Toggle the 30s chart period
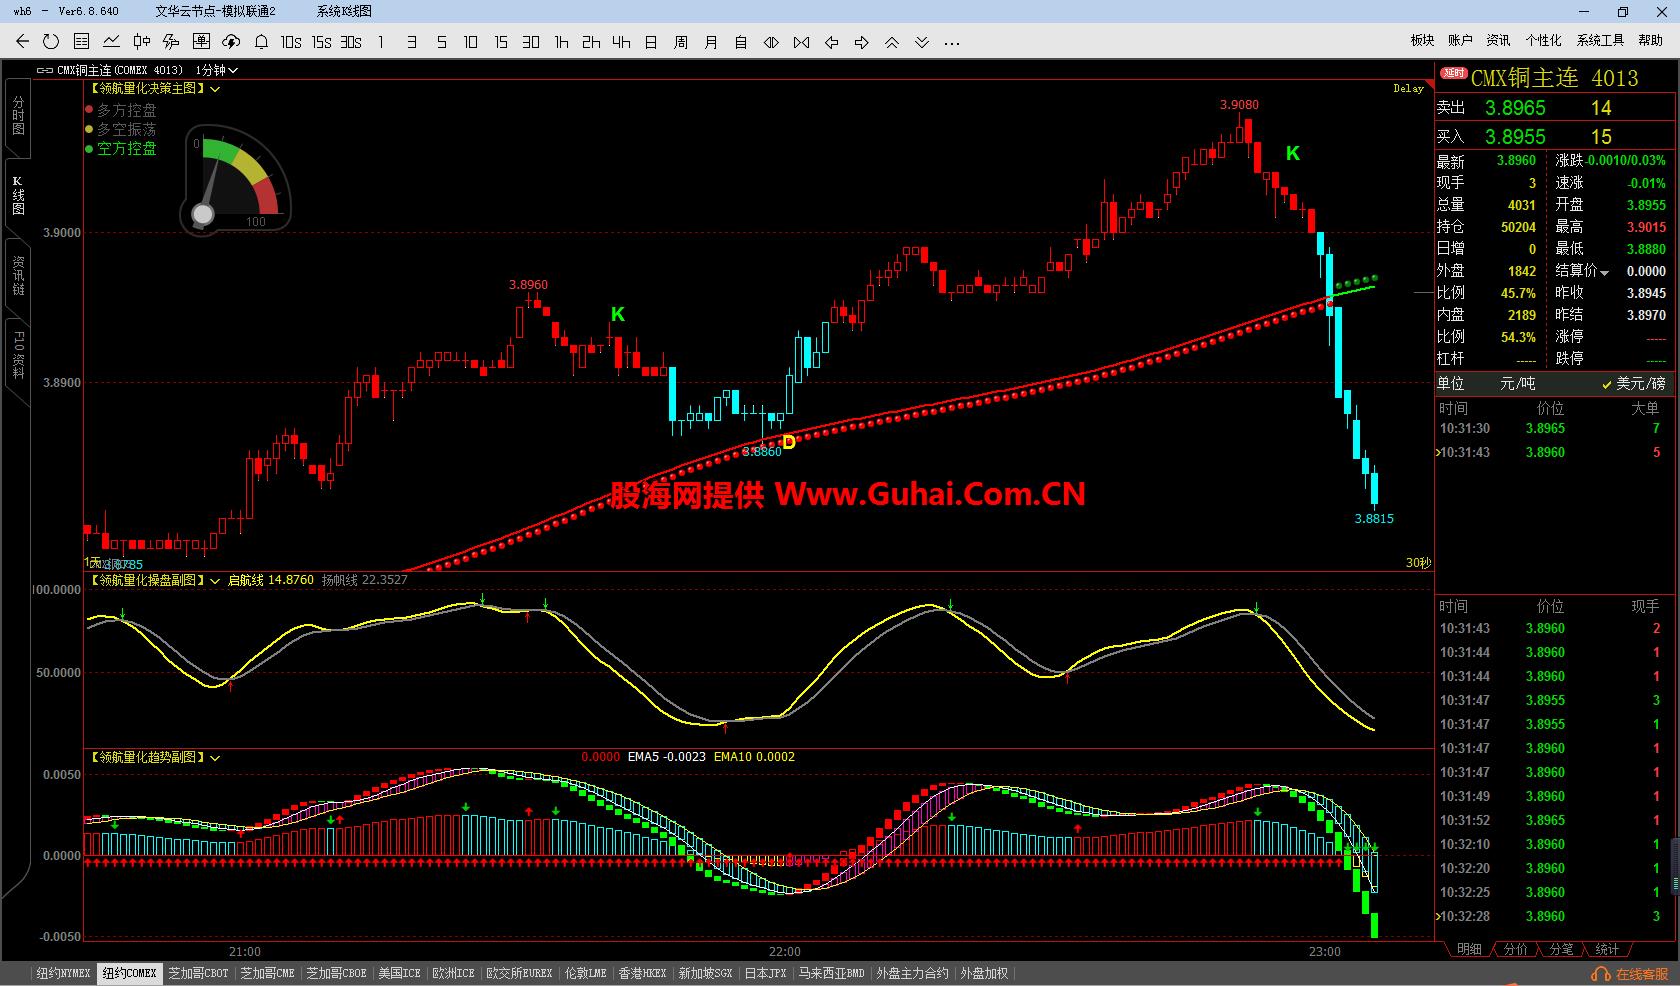Viewport: 1680px width, 986px height. 351,41
